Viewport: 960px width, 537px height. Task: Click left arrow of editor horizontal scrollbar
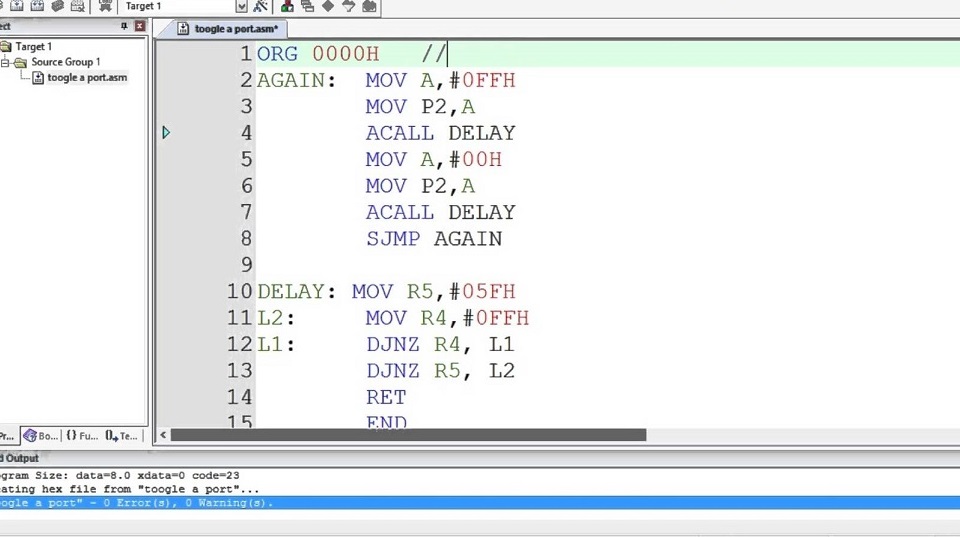162,435
